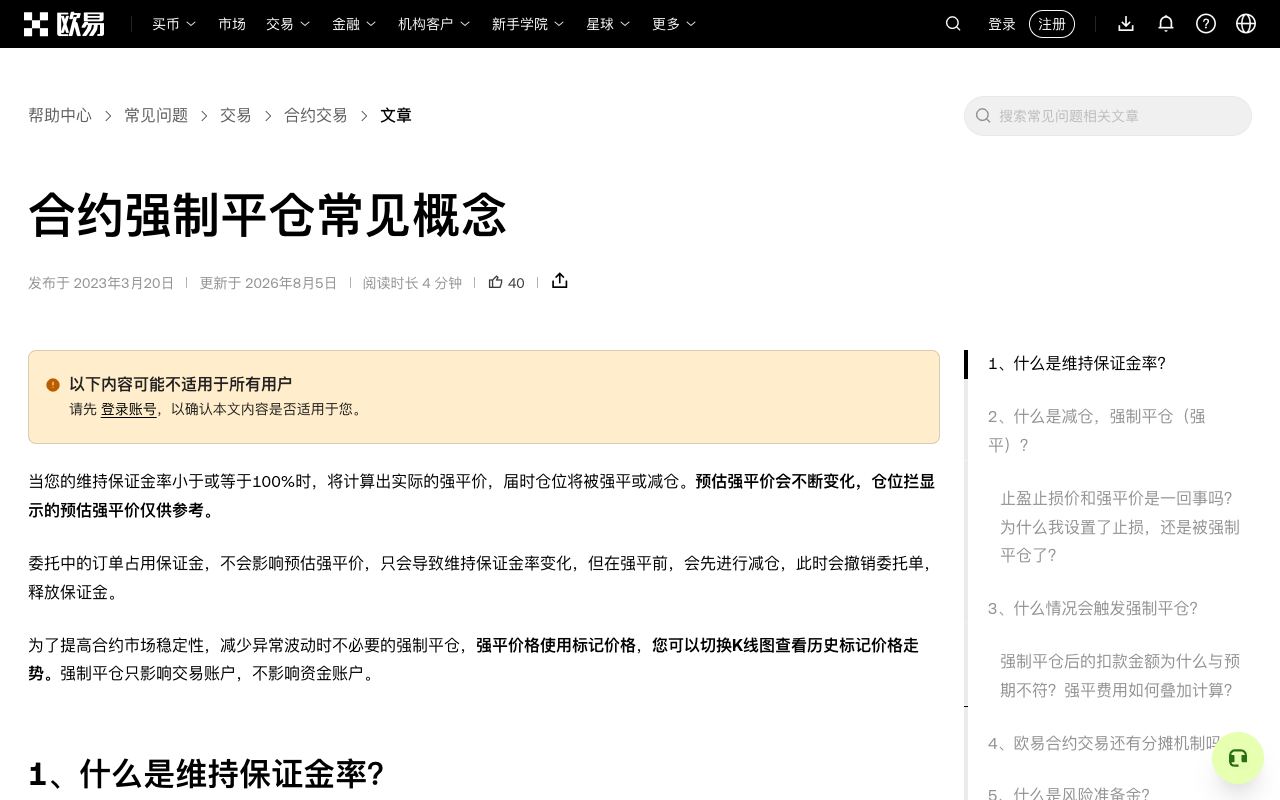Click the share article icon

coord(560,281)
